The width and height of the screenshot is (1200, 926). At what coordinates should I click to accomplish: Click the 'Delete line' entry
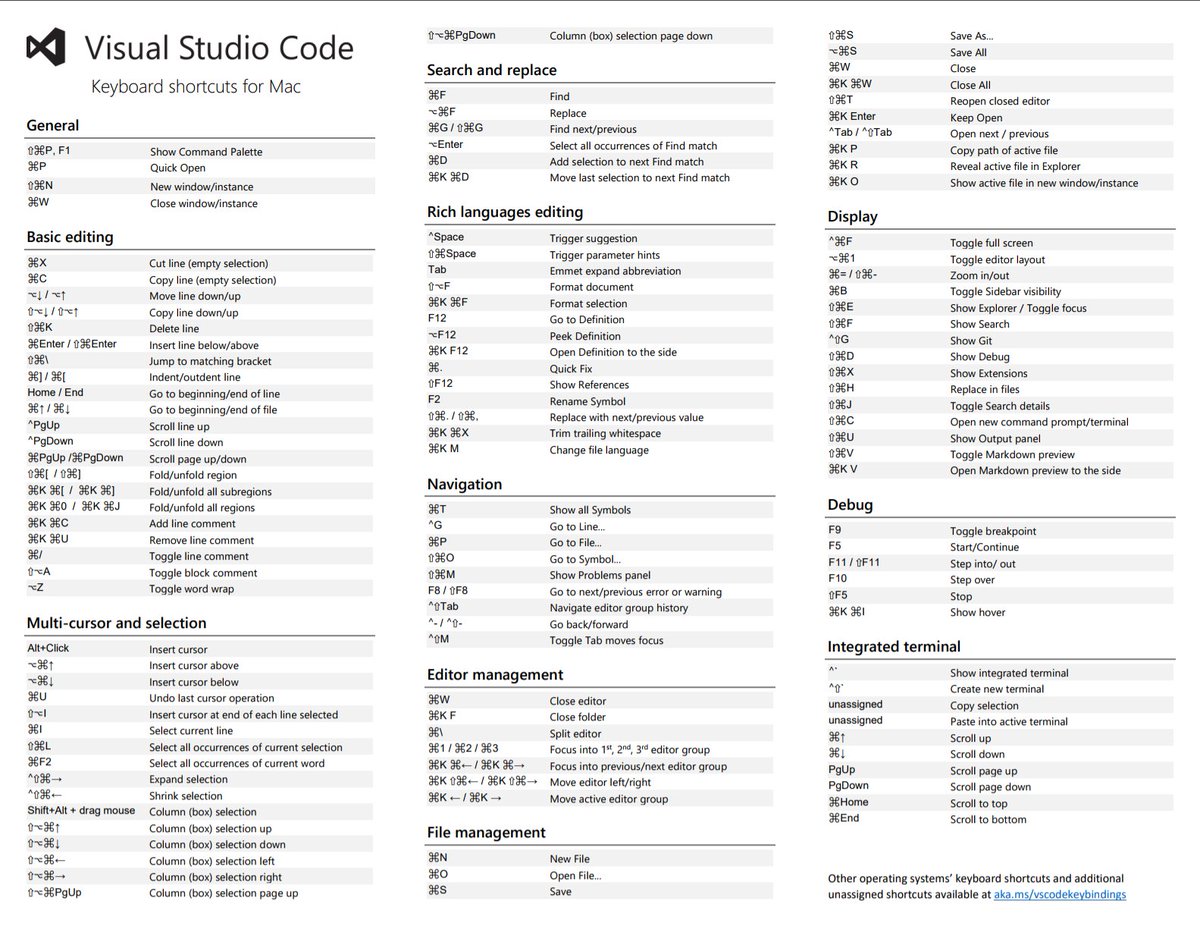pyautogui.click(x=174, y=328)
